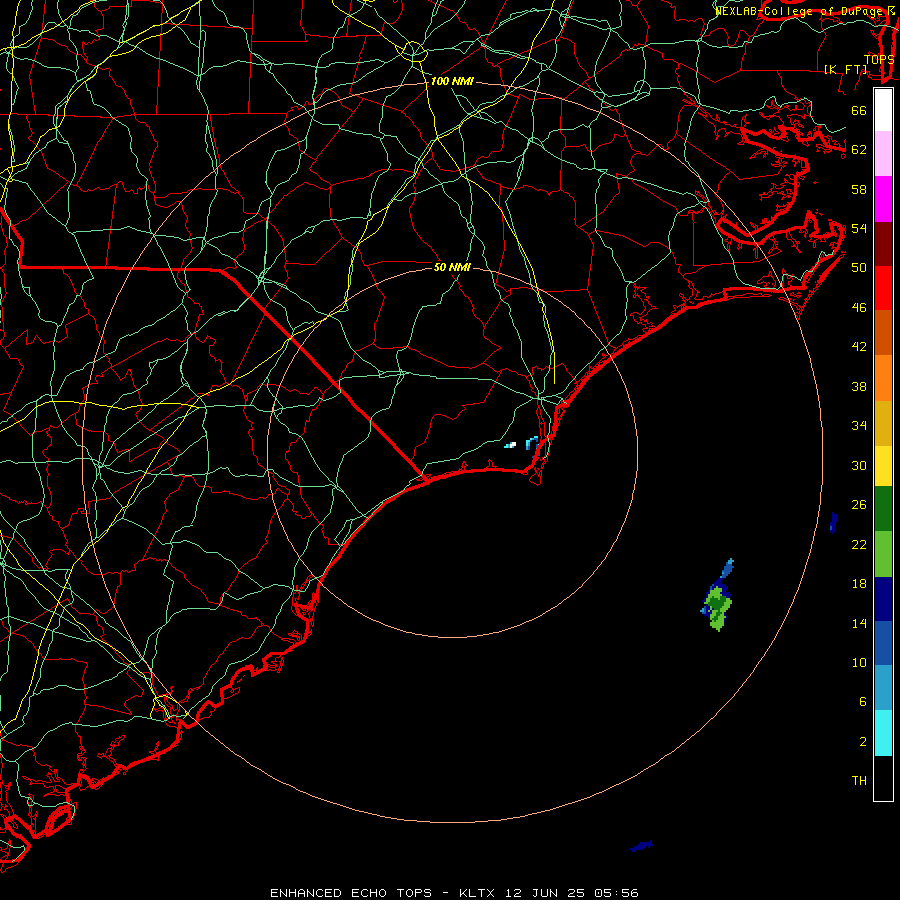Click the navy echo blob at bottom

(642, 846)
